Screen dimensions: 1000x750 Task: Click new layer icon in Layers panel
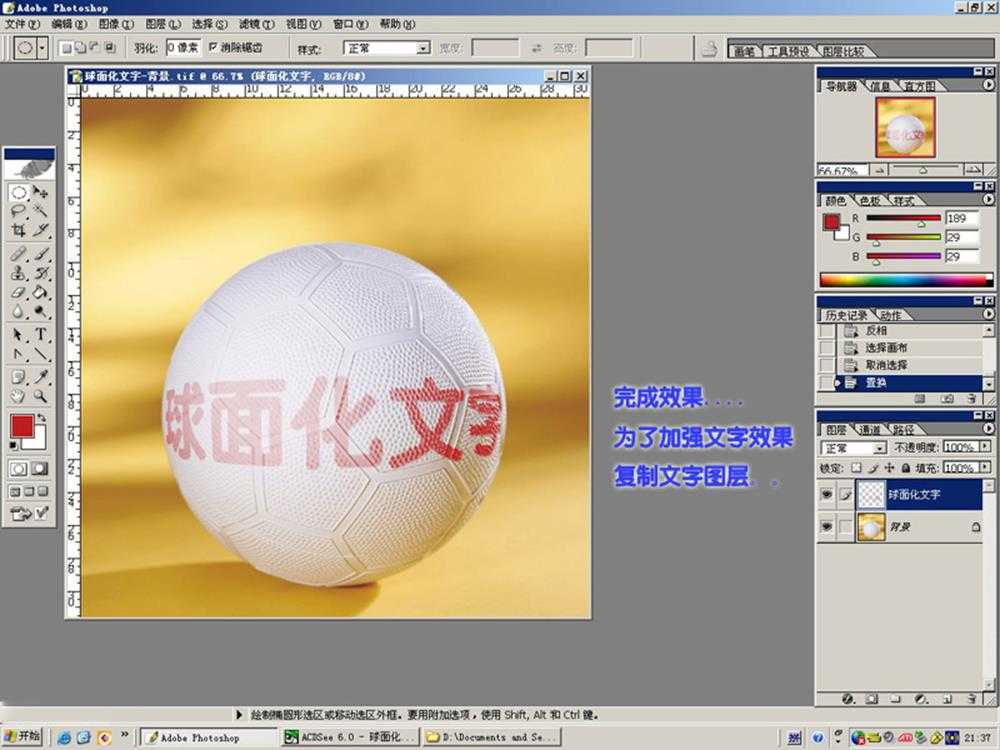(x=946, y=699)
